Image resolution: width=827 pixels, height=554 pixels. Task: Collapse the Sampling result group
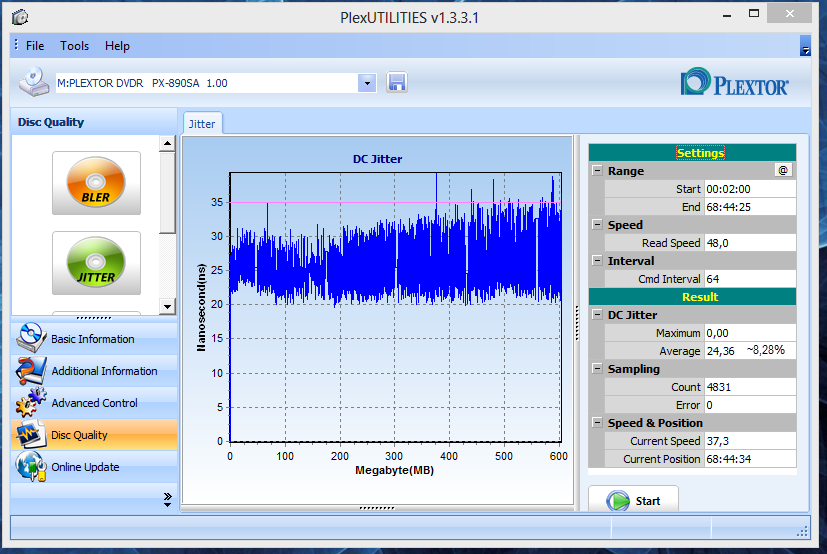[x=597, y=368]
